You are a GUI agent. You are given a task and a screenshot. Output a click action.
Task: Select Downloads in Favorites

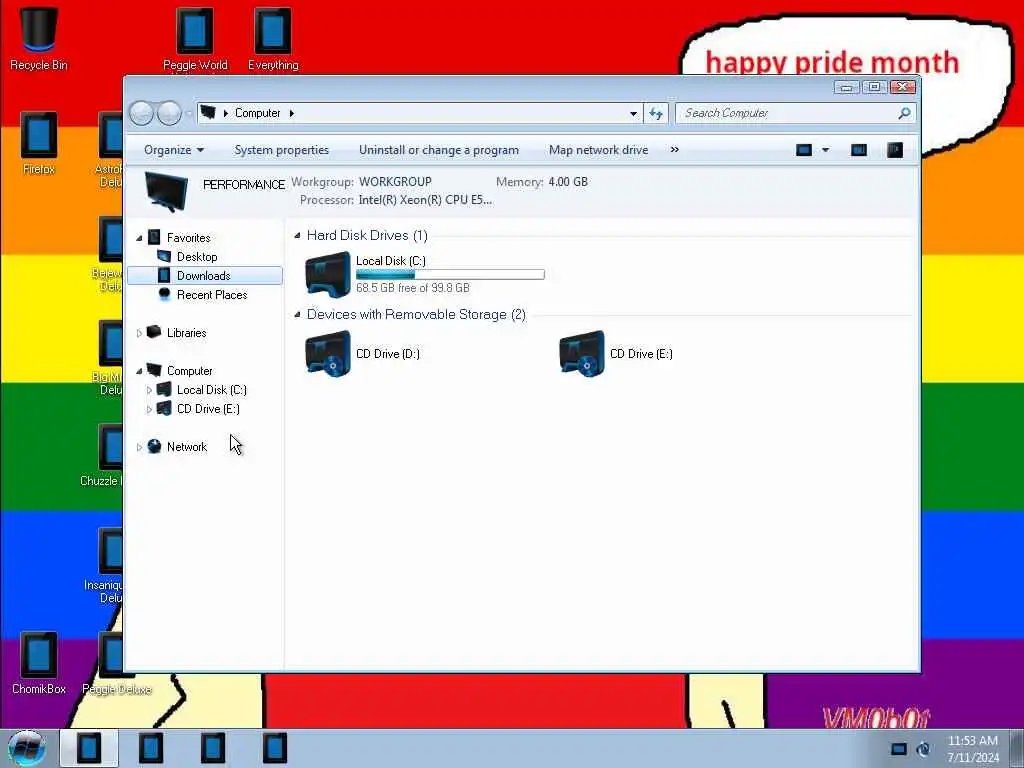(x=204, y=276)
